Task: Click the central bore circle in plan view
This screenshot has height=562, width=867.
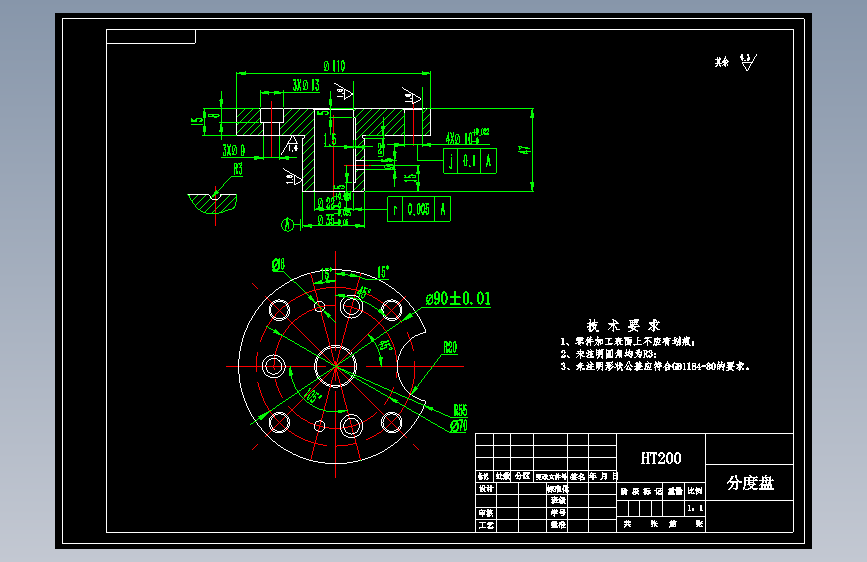Action: coord(335,366)
